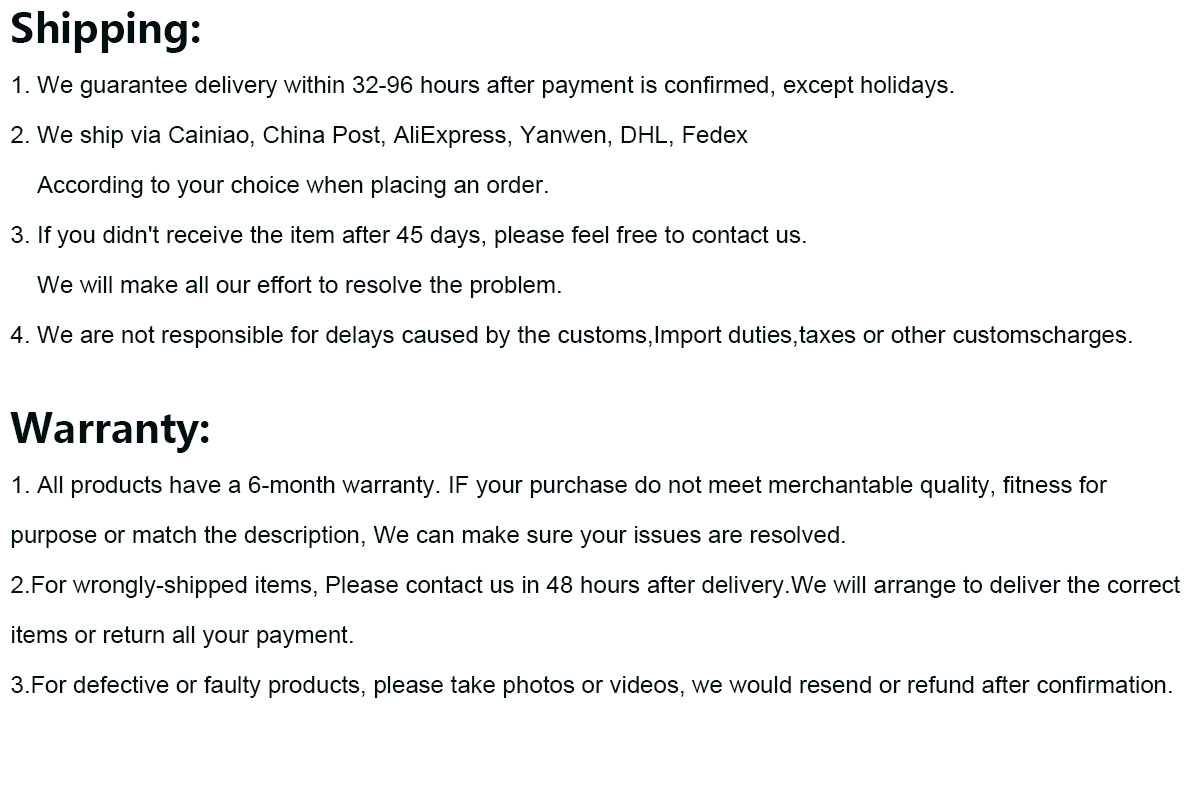The image size is (1200, 800).
Task: Click the line 'According to your choice when placing an order'
Action: [x=293, y=186]
